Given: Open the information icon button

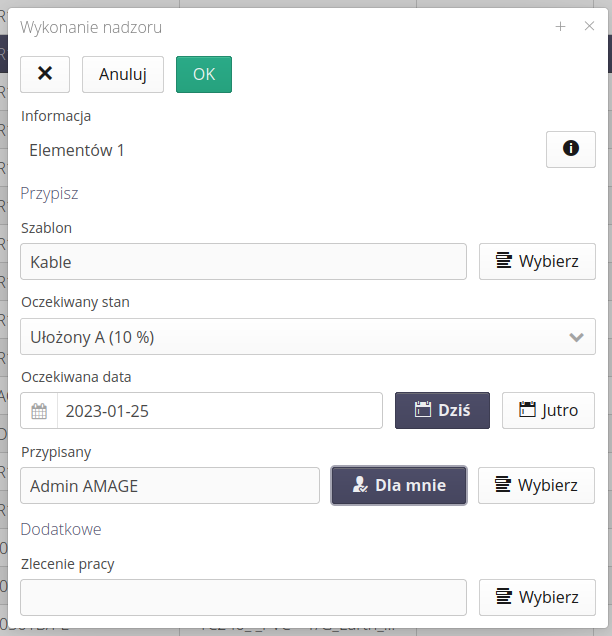Looking at the screenshot, I should 571,149.
